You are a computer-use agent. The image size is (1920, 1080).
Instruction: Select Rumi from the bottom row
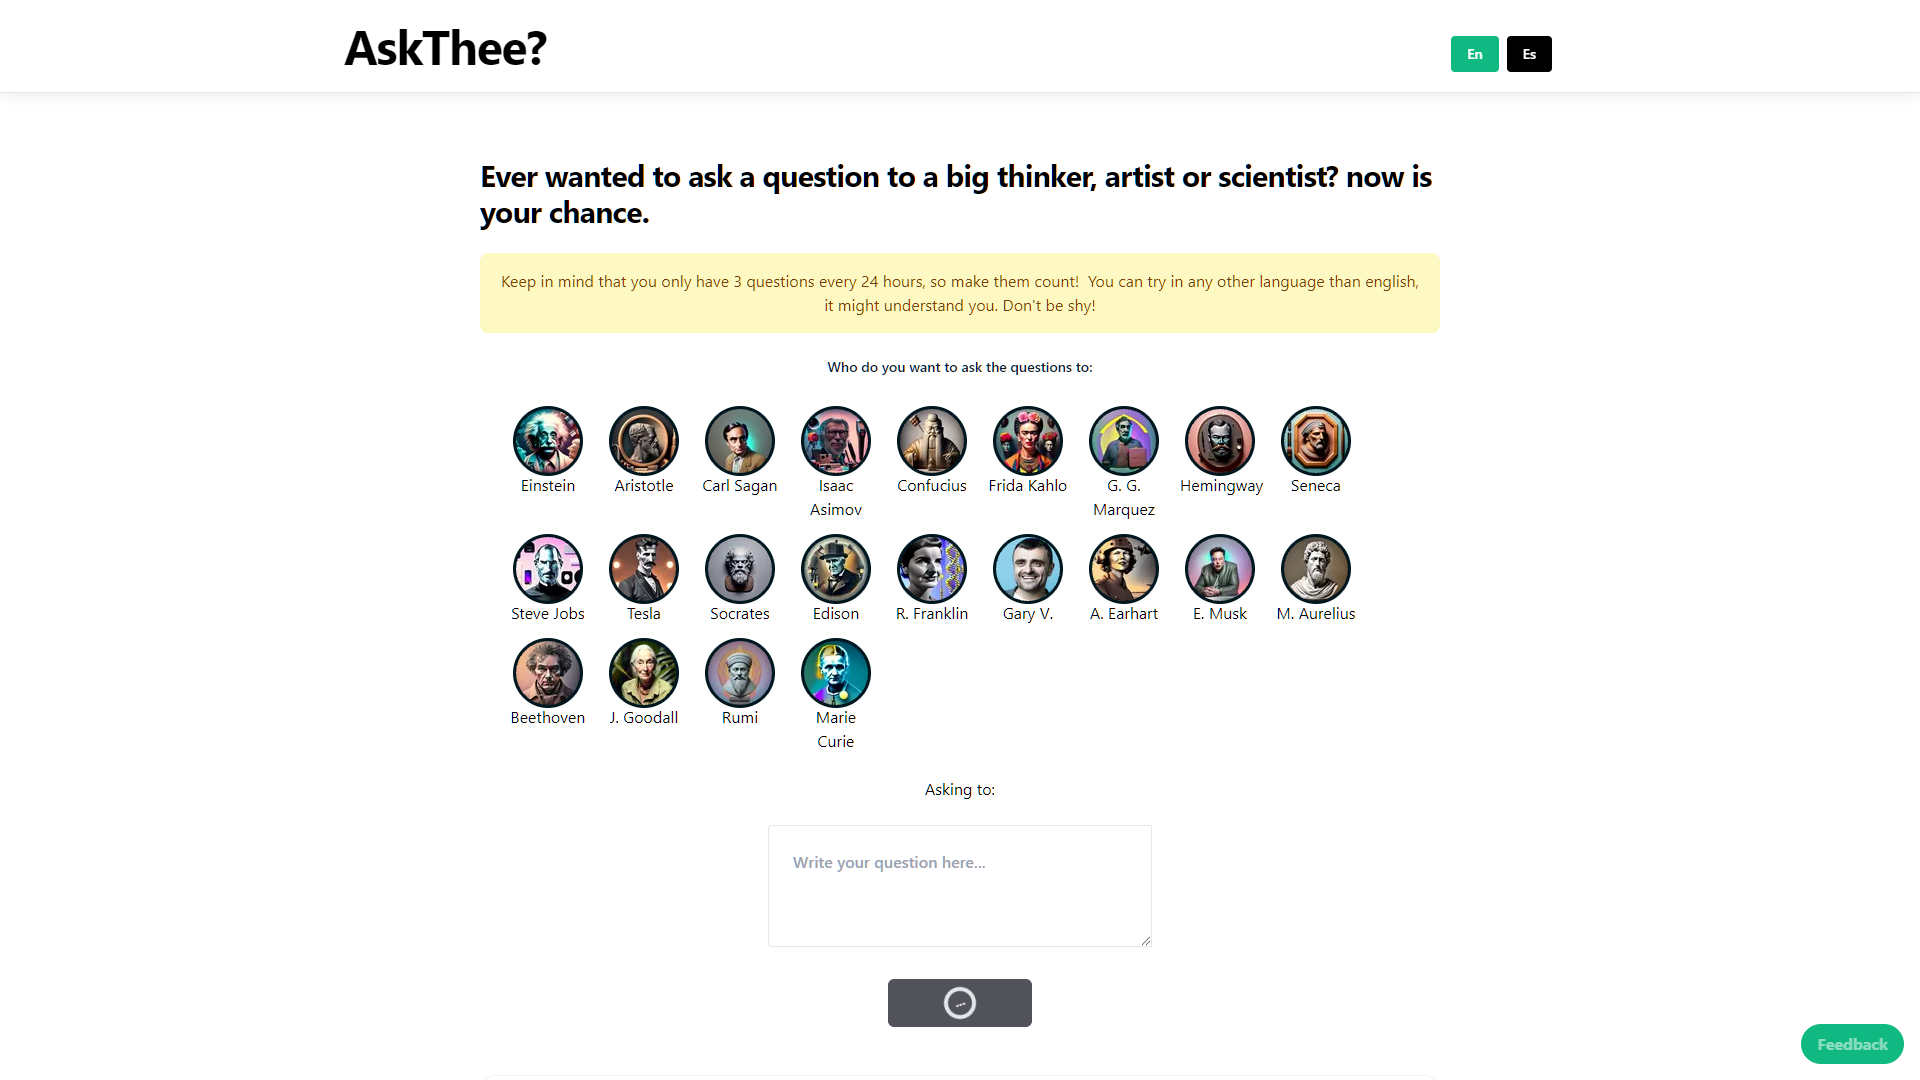click(x=739, y=672)
